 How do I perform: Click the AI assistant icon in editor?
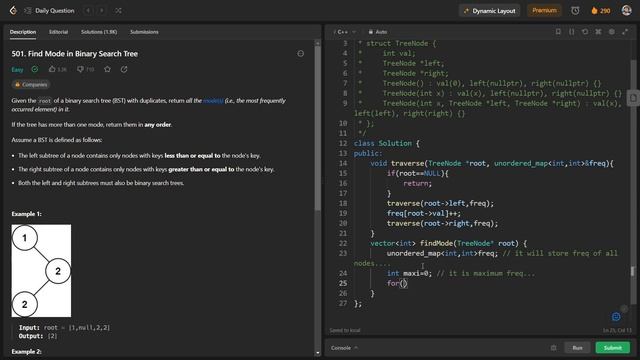[616, 316]
